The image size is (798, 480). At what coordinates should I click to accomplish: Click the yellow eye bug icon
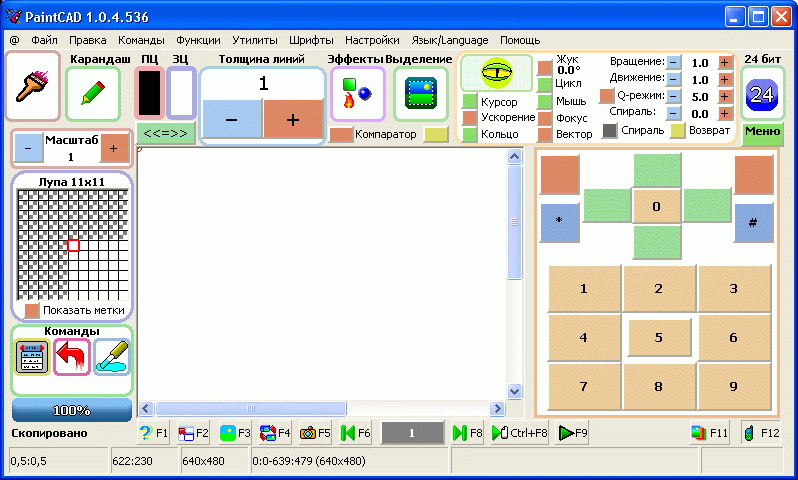tap(496, 72)
